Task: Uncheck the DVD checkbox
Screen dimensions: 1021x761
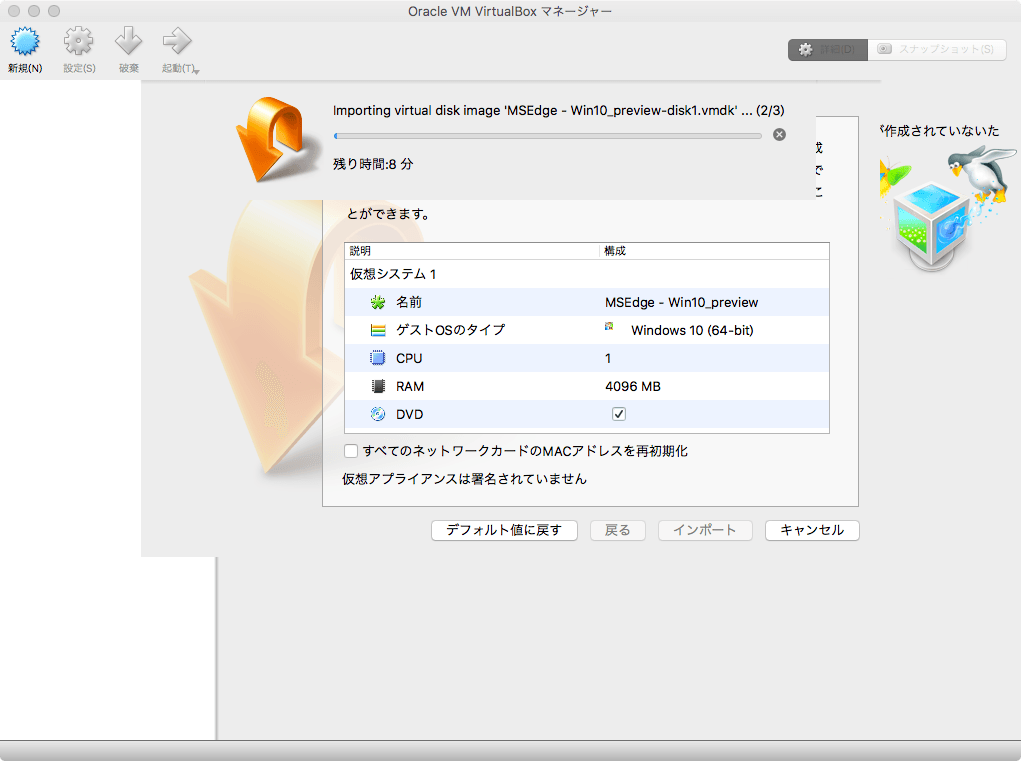Action: coord(619,414)
